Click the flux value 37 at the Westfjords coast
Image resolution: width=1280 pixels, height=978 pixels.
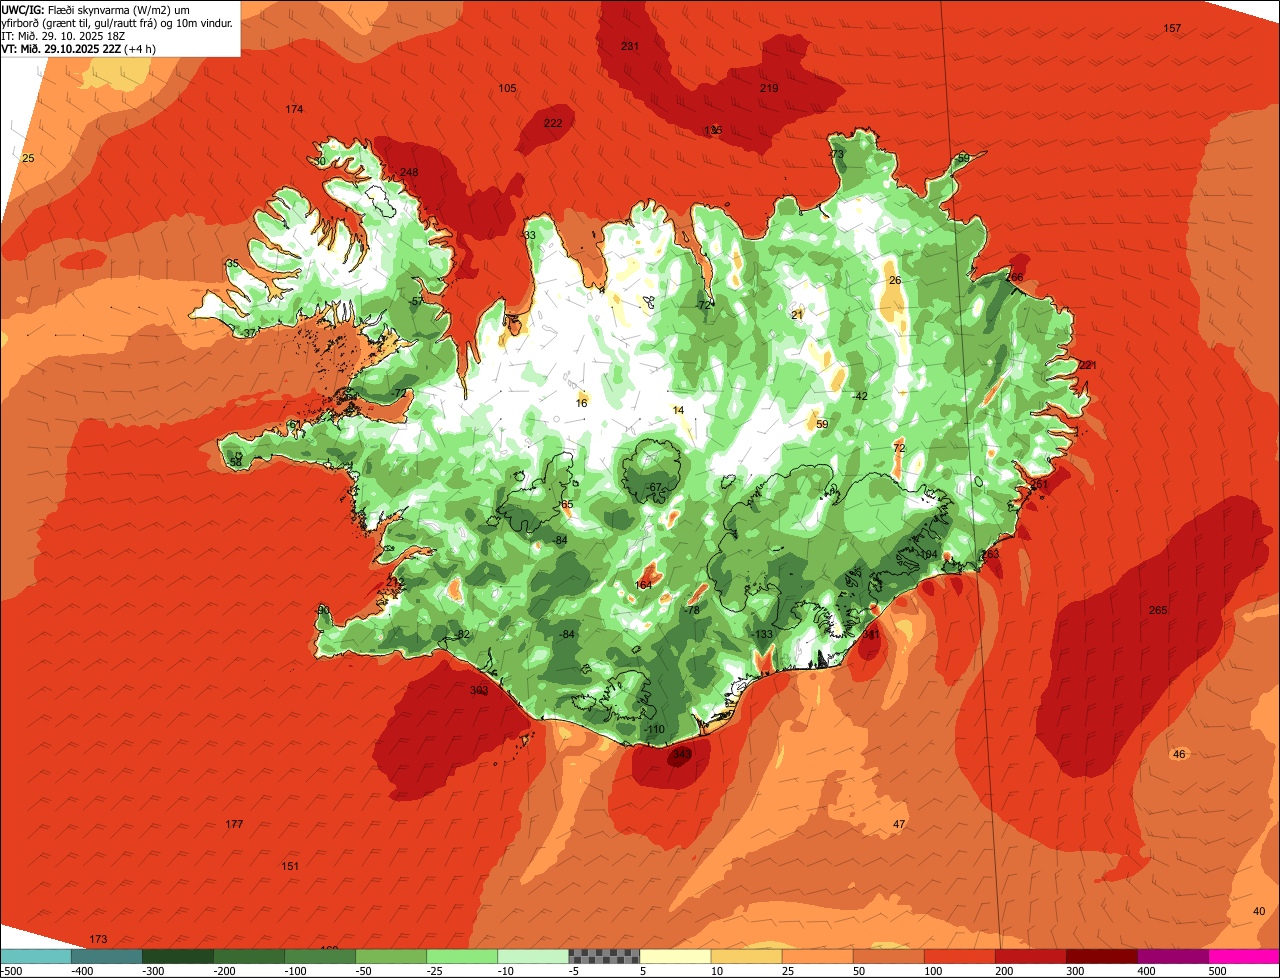(250, 333)
